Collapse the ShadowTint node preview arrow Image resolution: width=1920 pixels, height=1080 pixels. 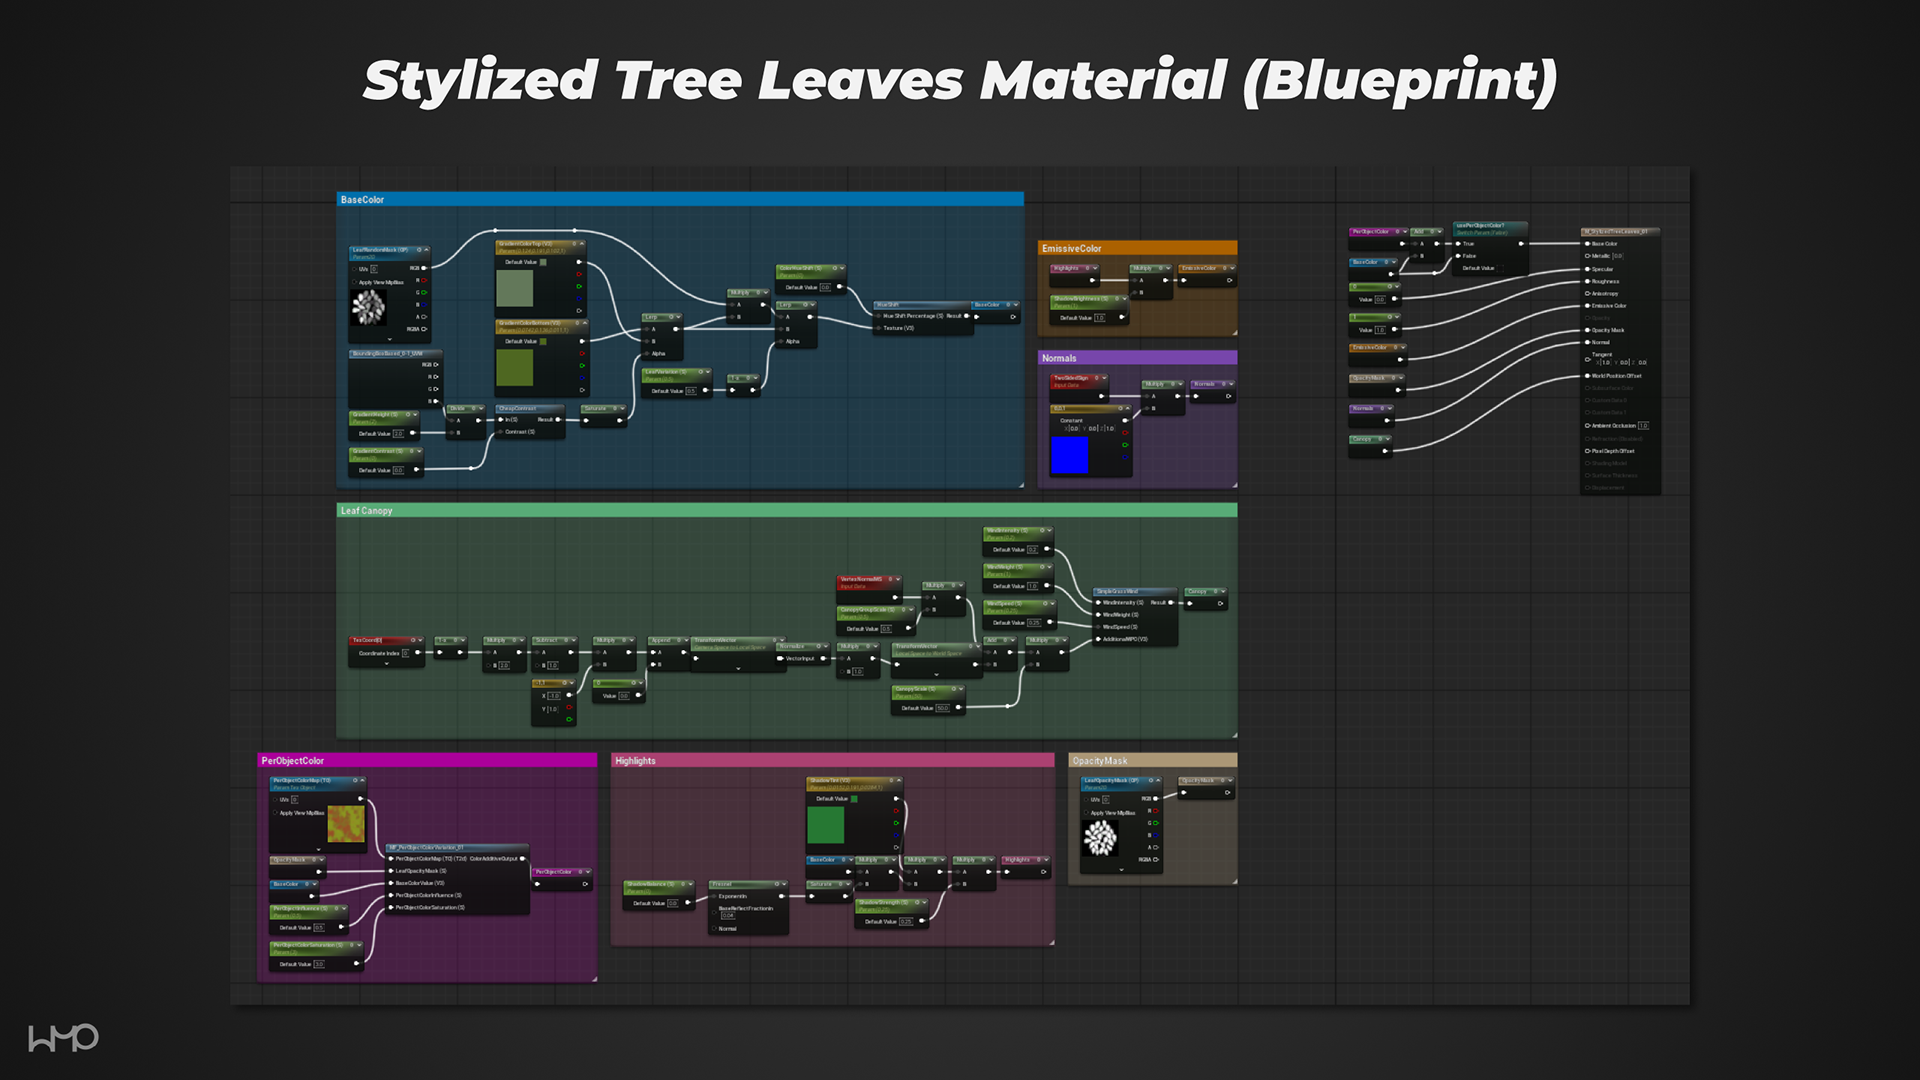point(898,780)
